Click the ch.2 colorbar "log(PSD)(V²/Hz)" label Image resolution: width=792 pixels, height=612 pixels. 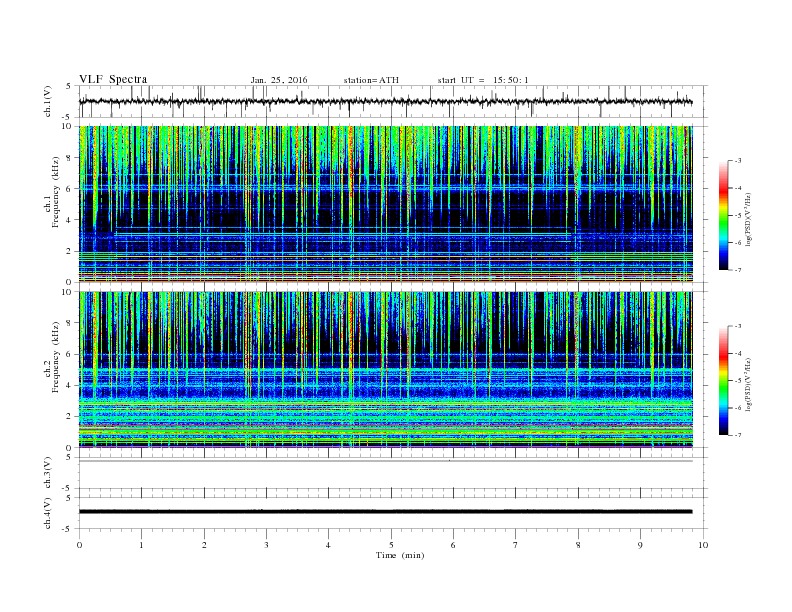[x=749, y=384]
